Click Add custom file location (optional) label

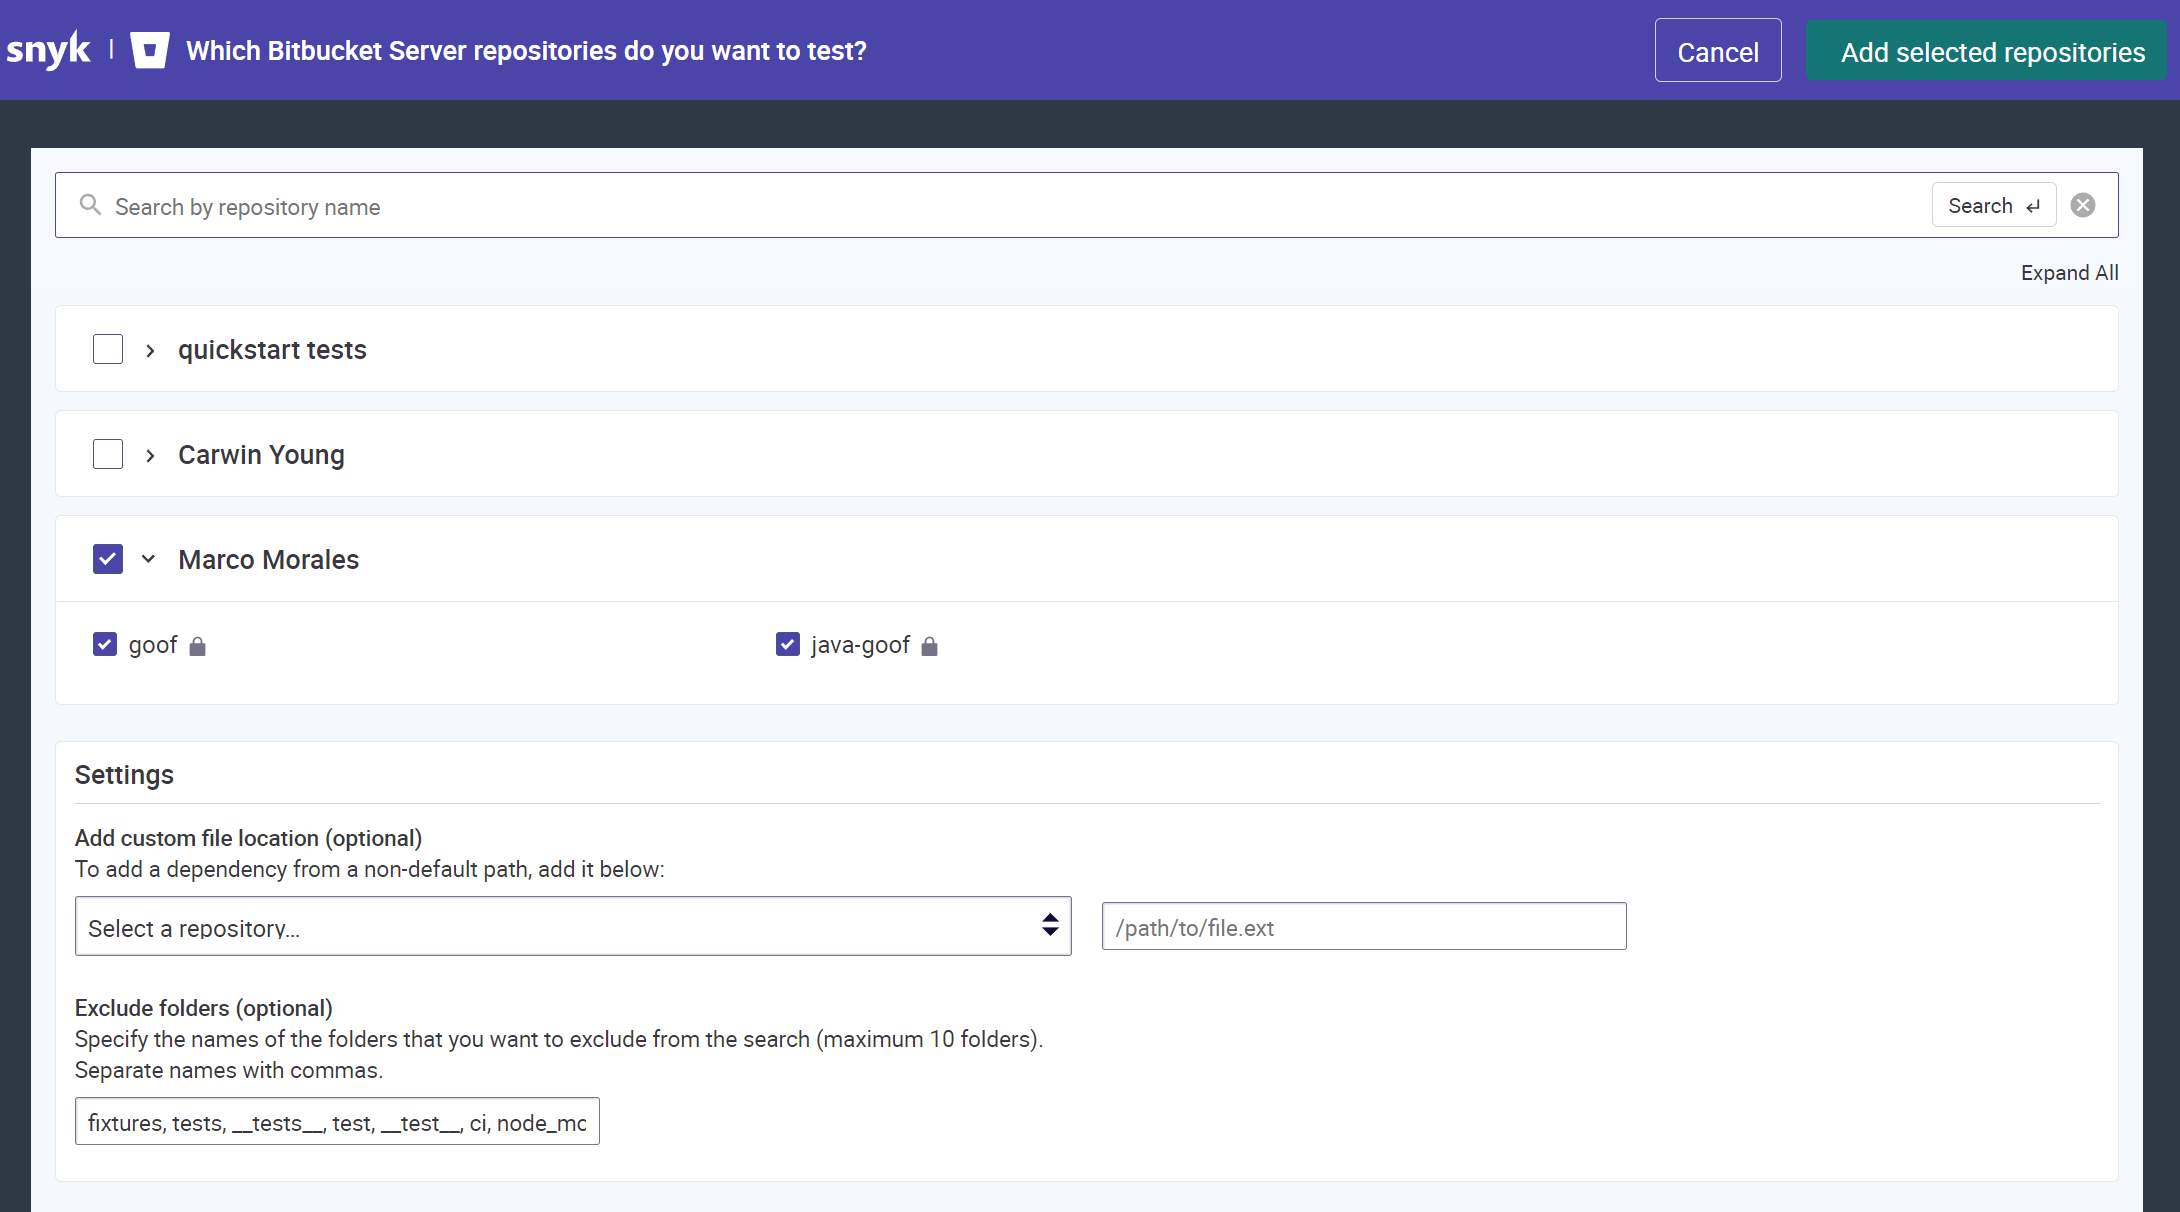248,838
